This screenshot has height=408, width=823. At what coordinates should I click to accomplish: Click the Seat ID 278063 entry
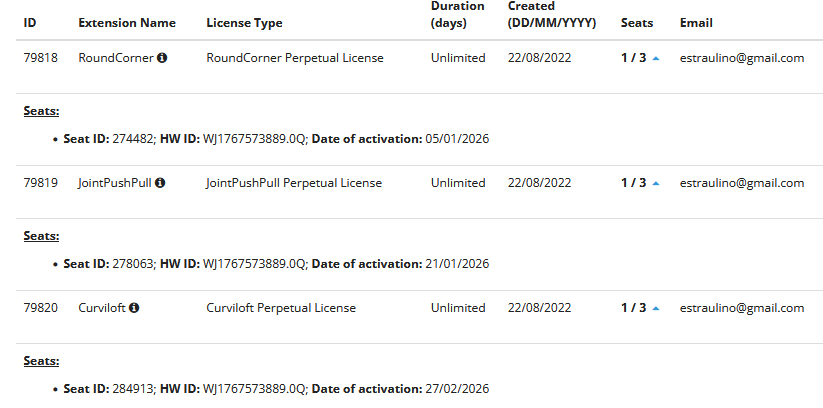click(106, 264)
